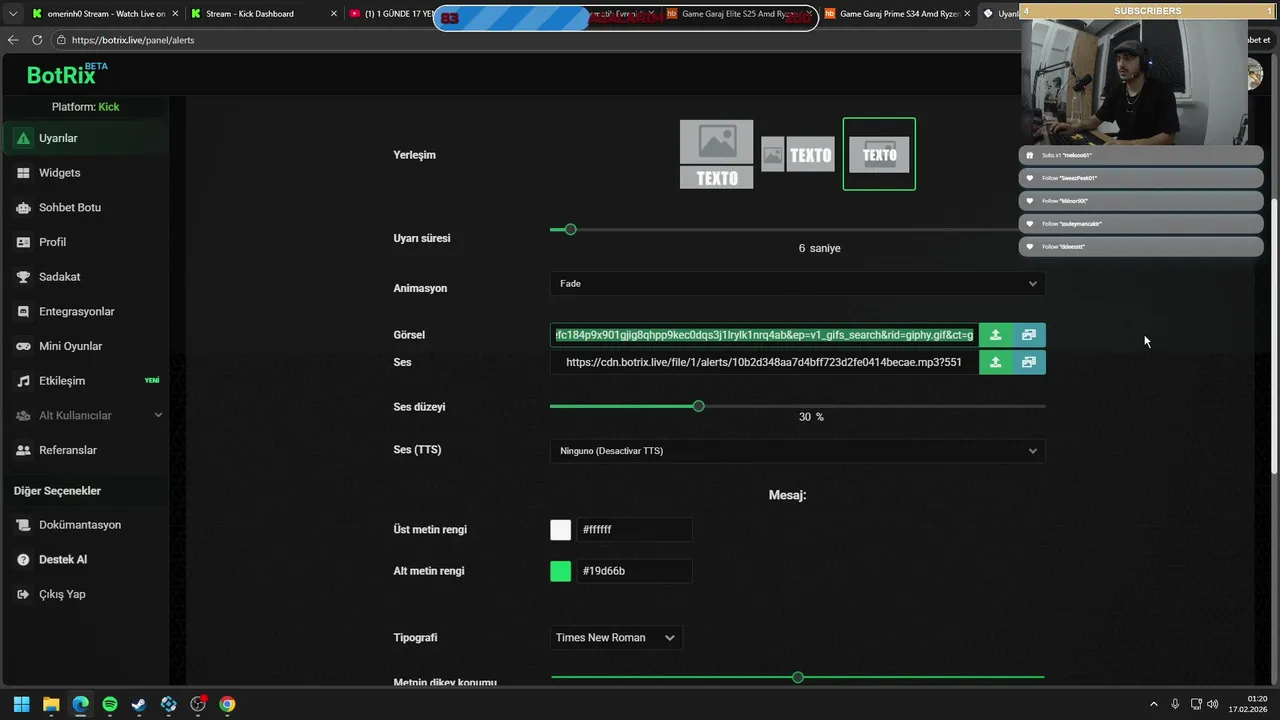Open Dokümantasyon icon in sidebar
Screen dimensions: 1280x720
coord(23,525)
